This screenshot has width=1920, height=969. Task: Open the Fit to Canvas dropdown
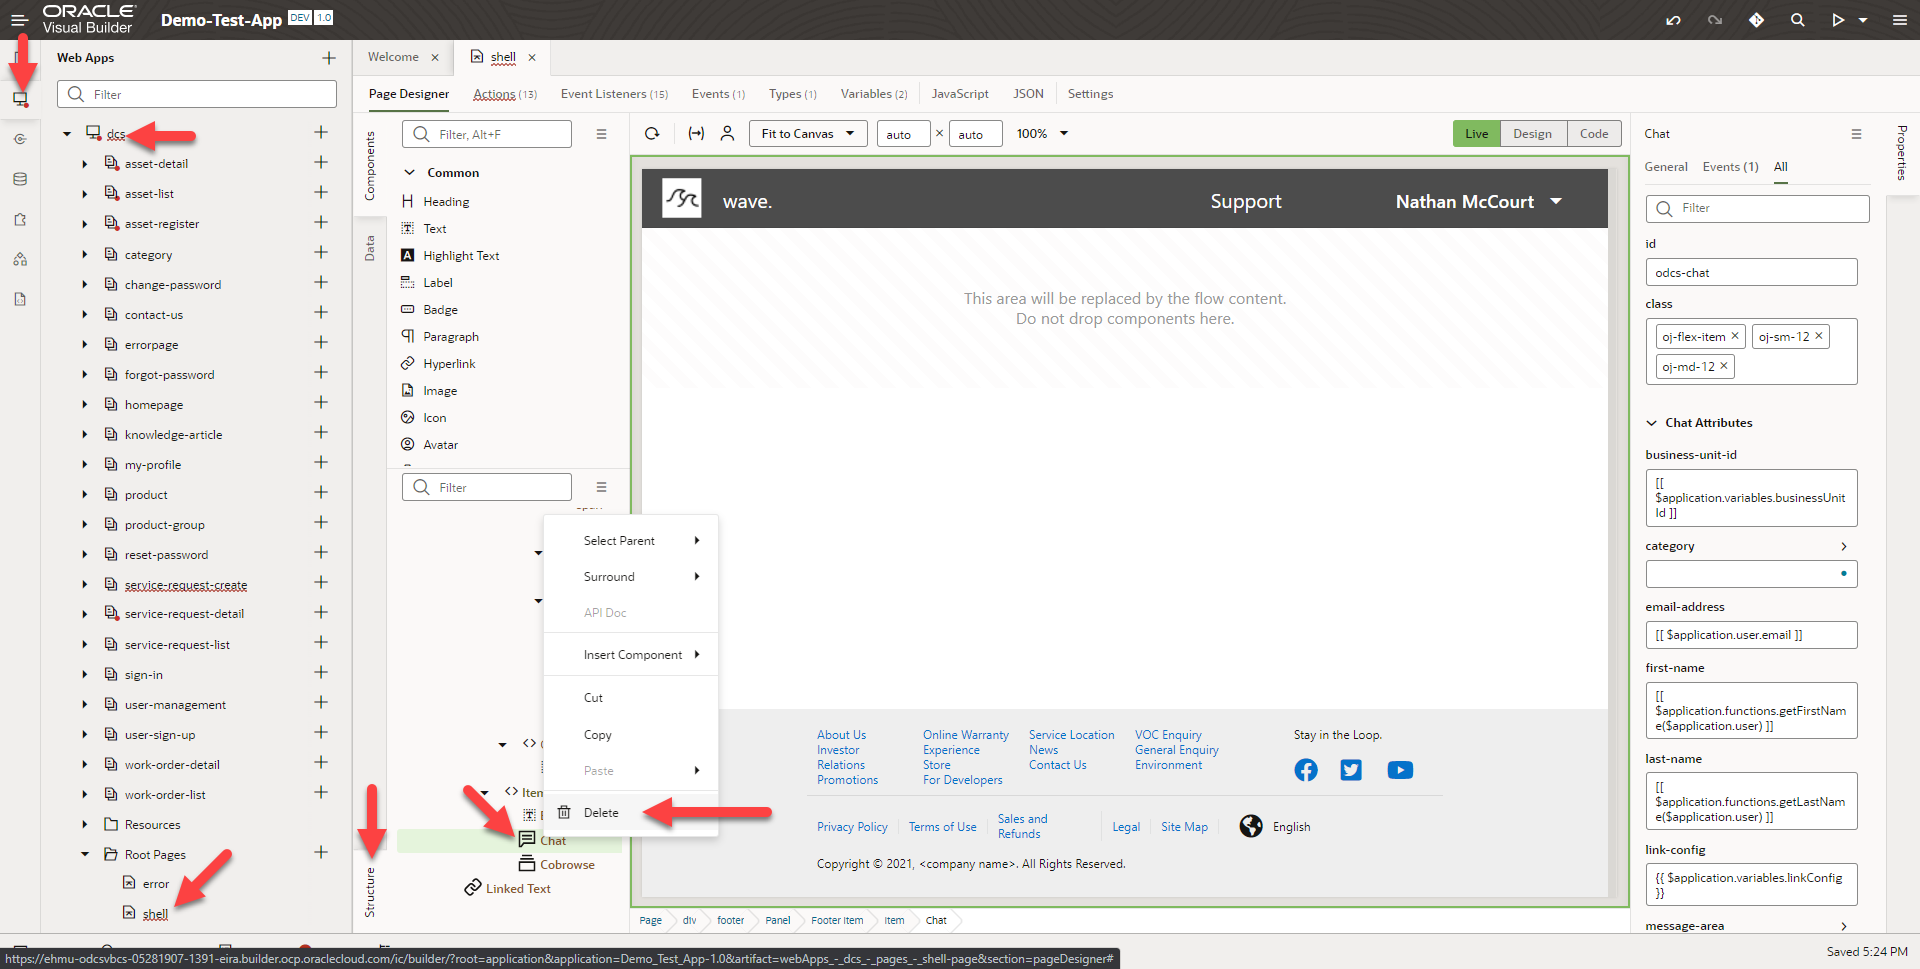point(807,133)
